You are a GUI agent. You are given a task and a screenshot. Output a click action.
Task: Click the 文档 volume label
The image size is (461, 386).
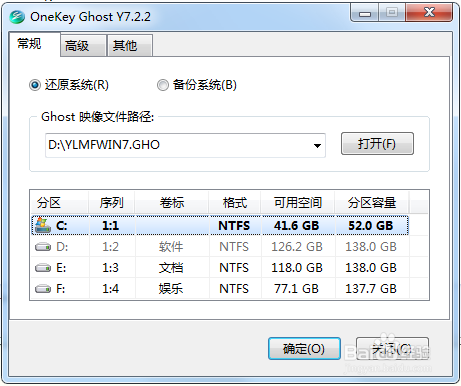[x=171, y=268]
